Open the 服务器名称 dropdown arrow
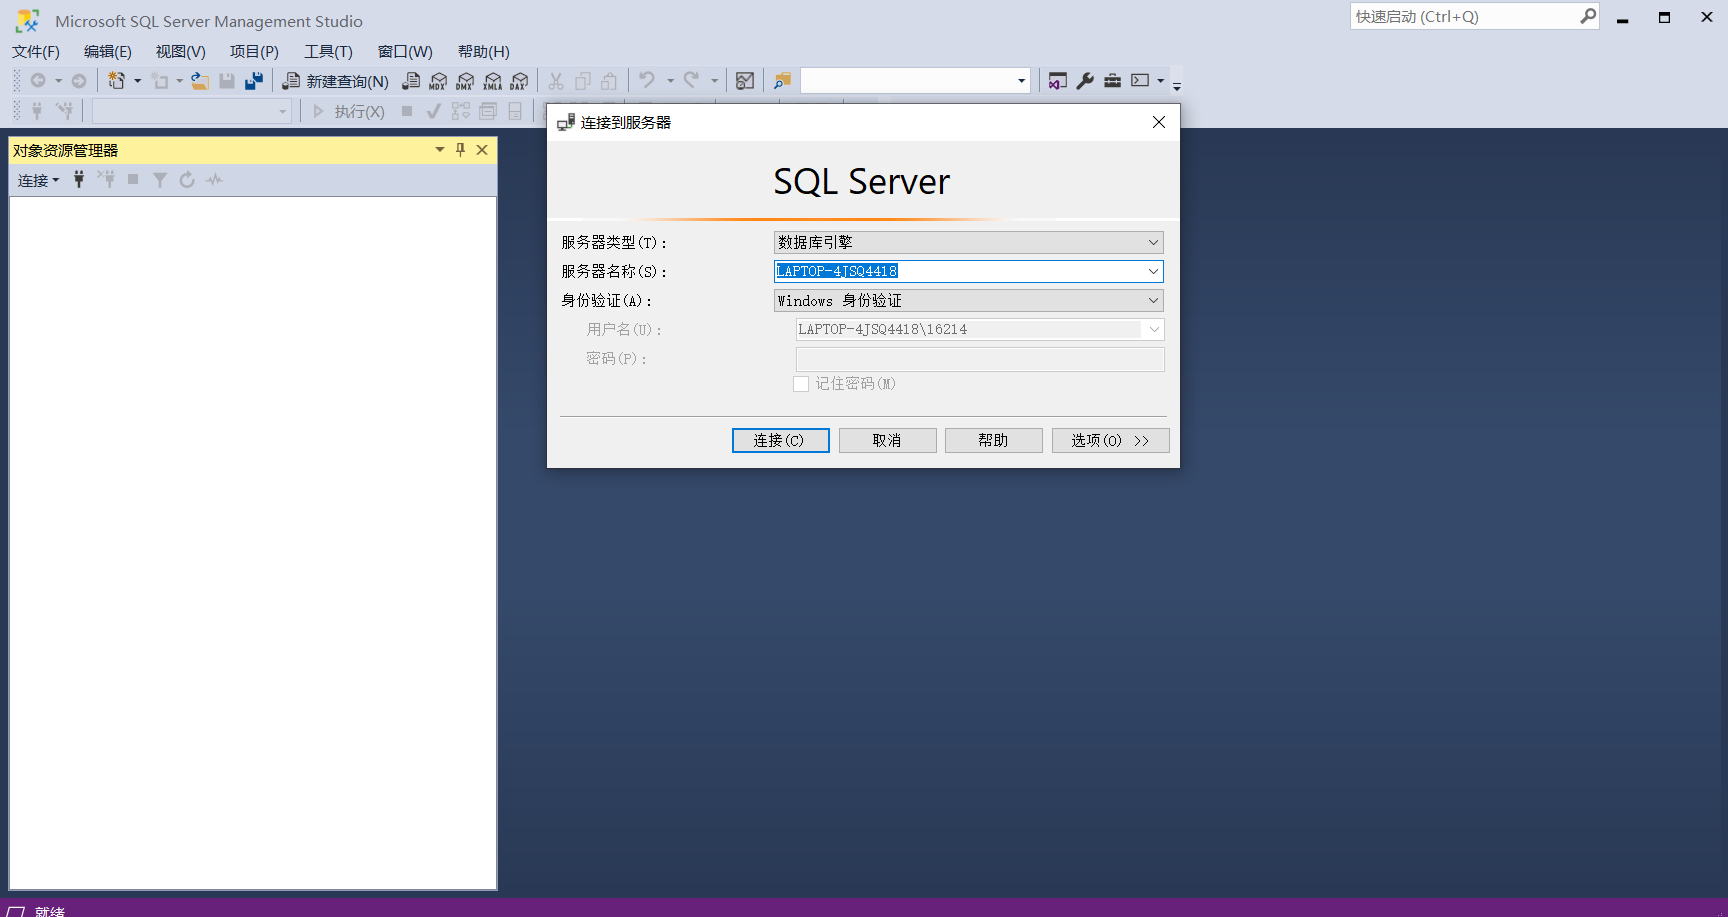This screenshot has width=1728, height=917. point(1153,272)
